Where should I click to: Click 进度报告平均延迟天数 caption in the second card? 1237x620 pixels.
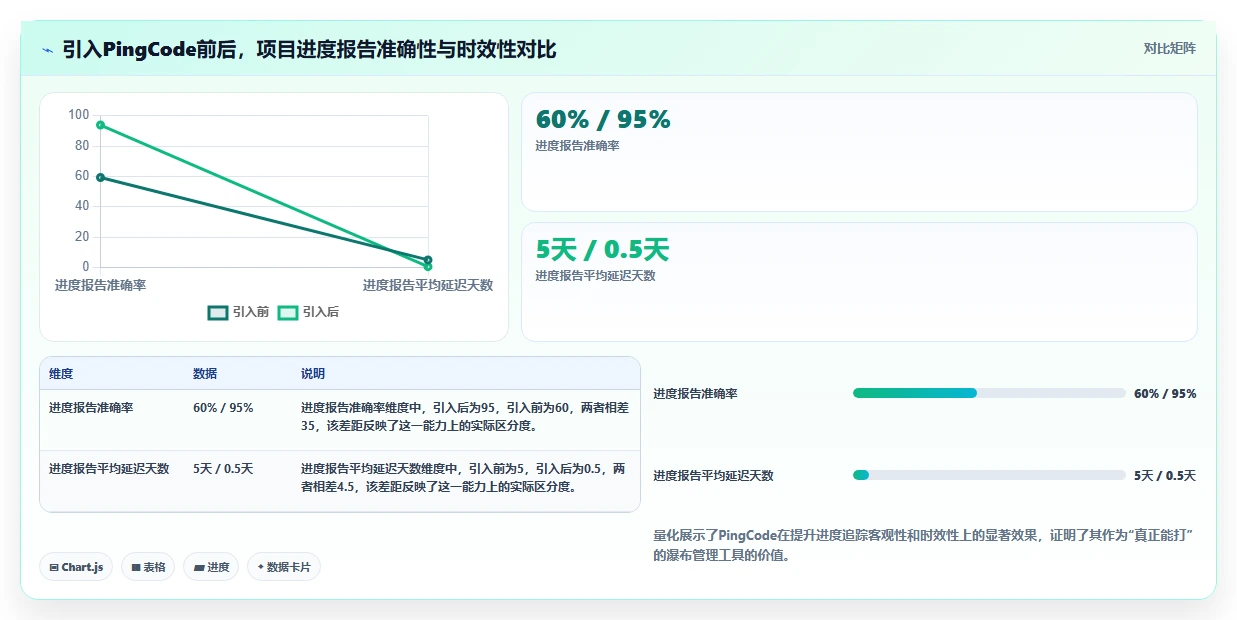click(x=595, y=276)
